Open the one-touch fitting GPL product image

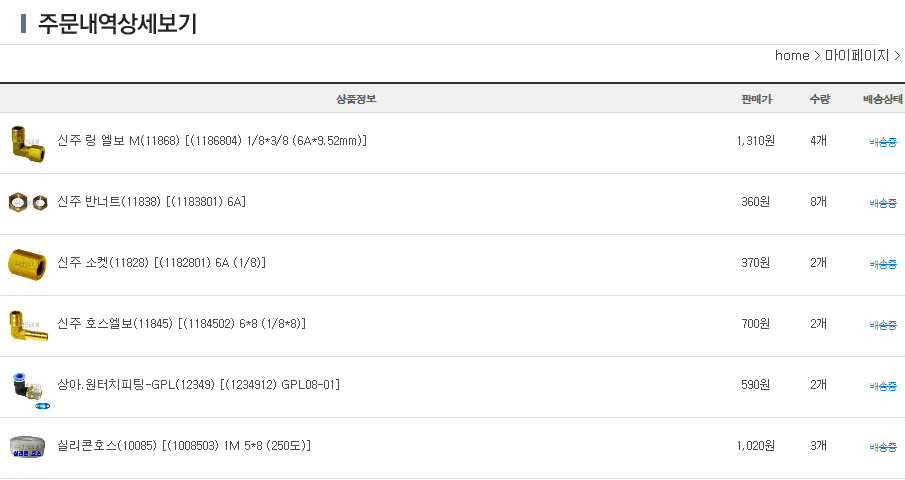click(x=31, y=390)
